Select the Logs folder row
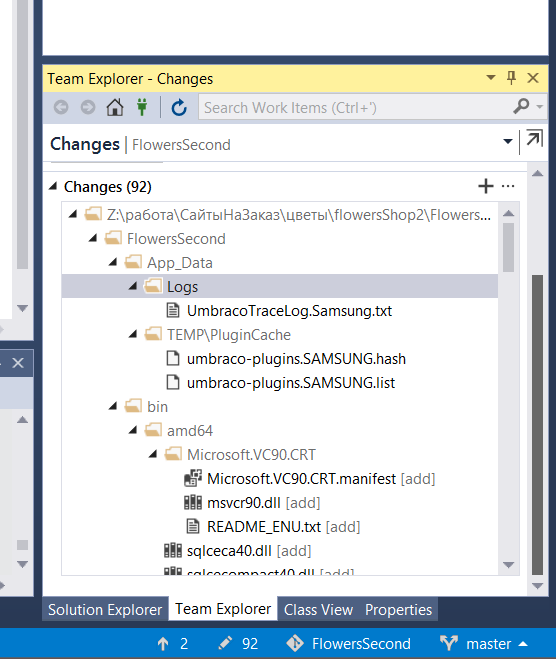The height and width of the screenshot is (659, 556). tap(280, 286)
